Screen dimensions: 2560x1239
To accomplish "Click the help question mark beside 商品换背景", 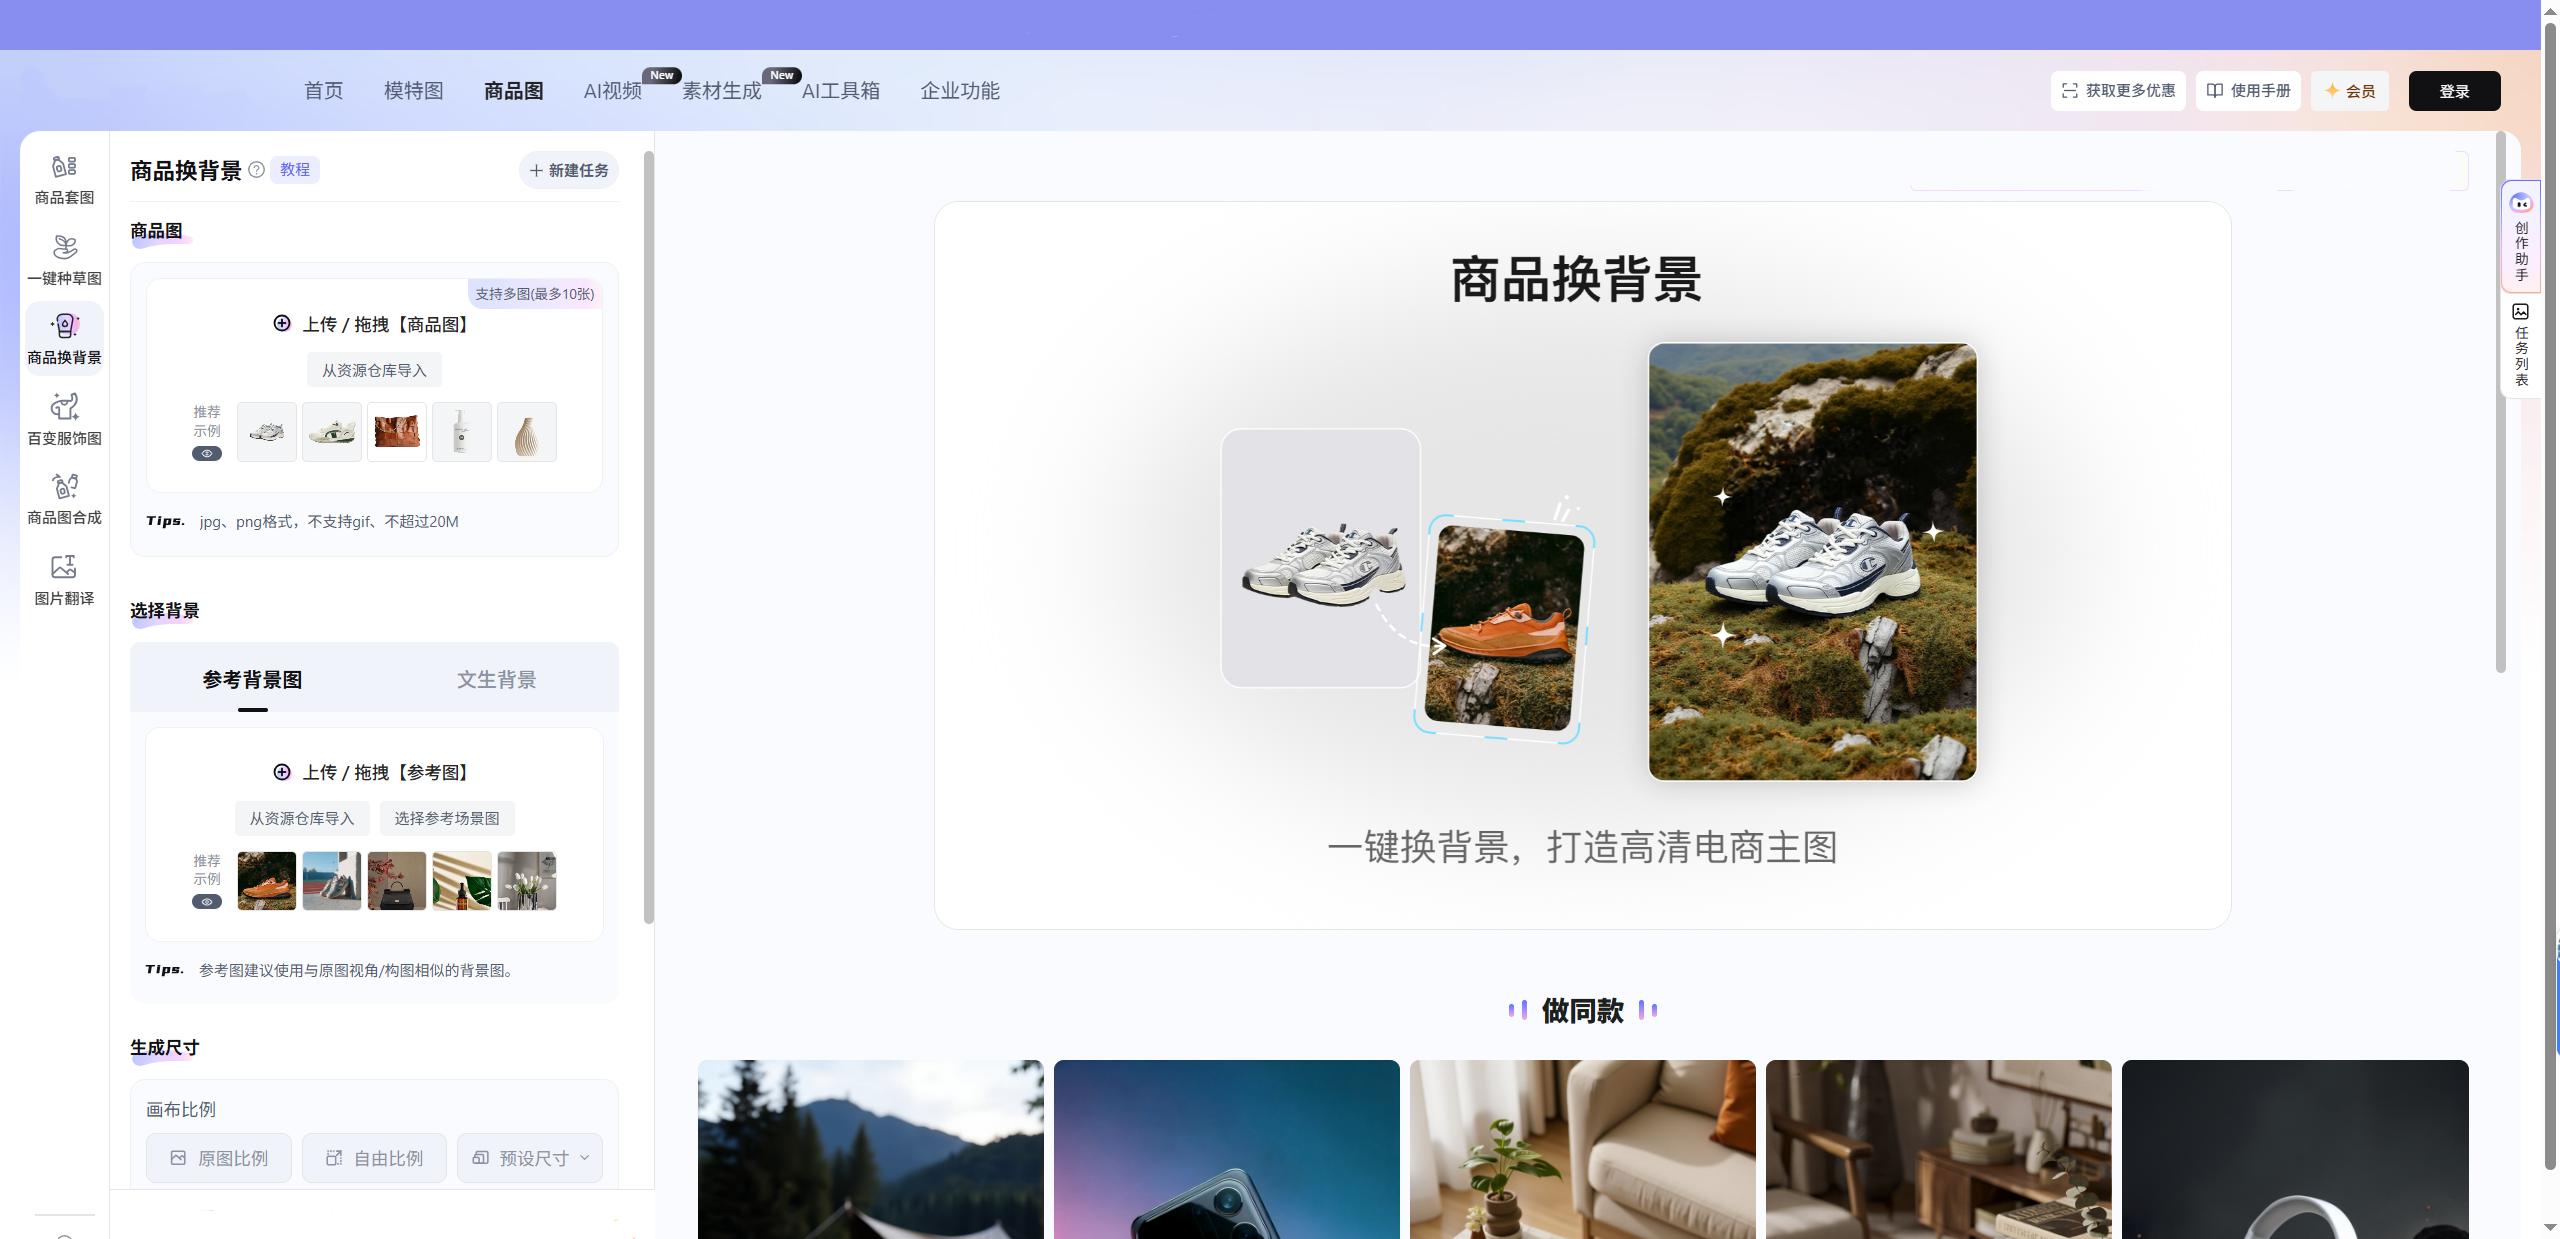I will tap(256, 170).
